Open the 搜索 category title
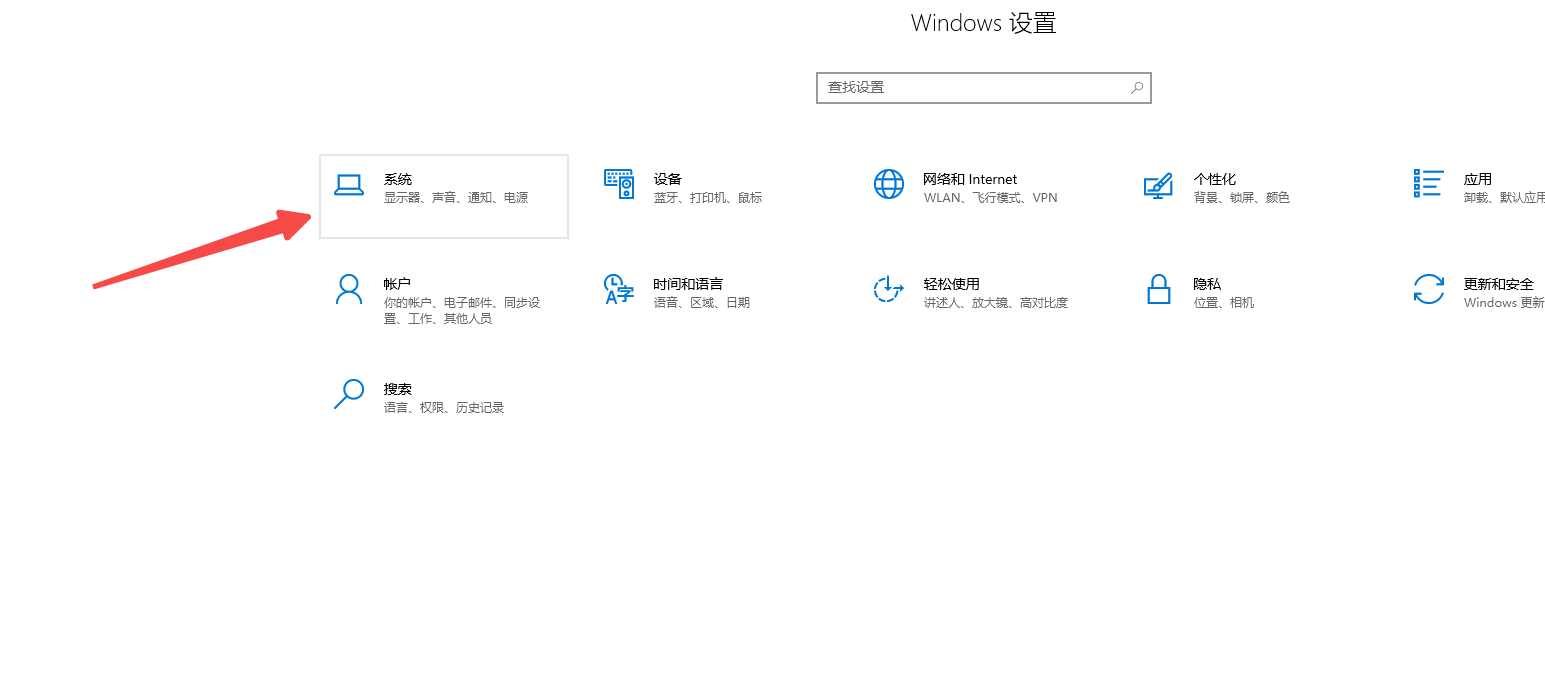1545x687 pixels. [x=398, y=389]
